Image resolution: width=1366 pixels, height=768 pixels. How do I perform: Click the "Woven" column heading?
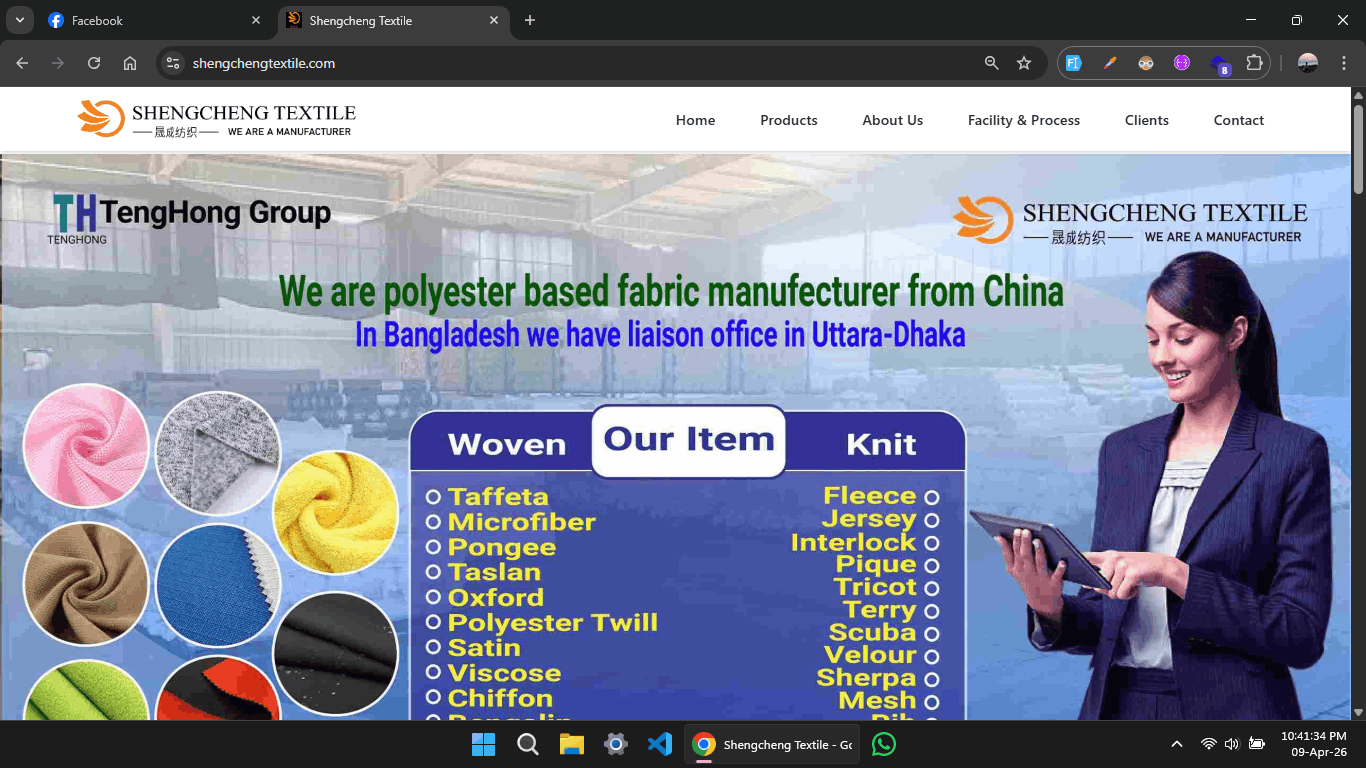(x=507, y=445)
